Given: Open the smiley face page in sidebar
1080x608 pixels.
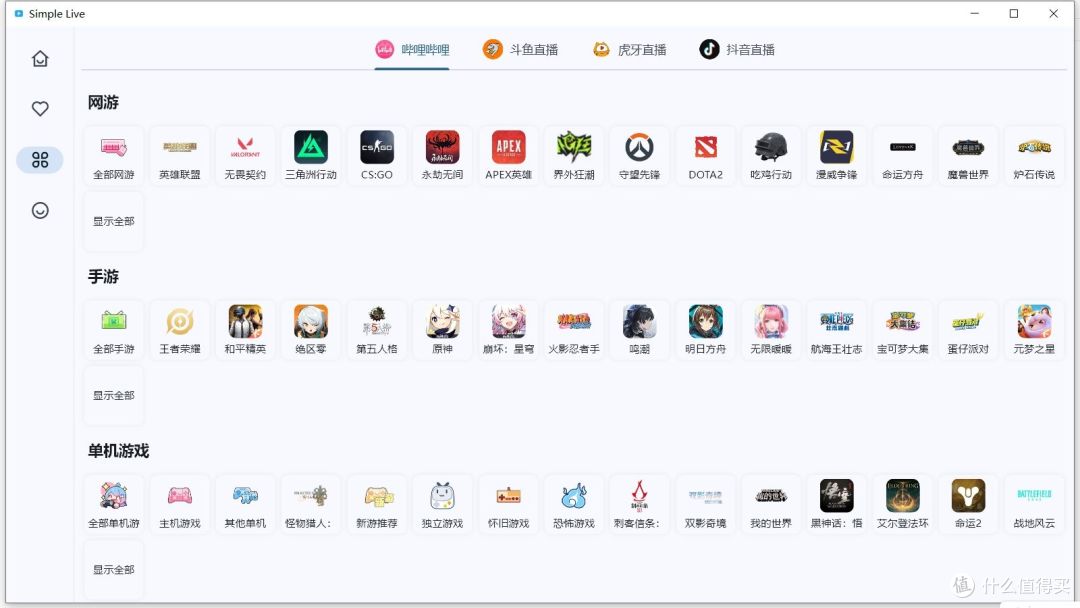Looking at the screenshot, I should click(x=40, y=211).
